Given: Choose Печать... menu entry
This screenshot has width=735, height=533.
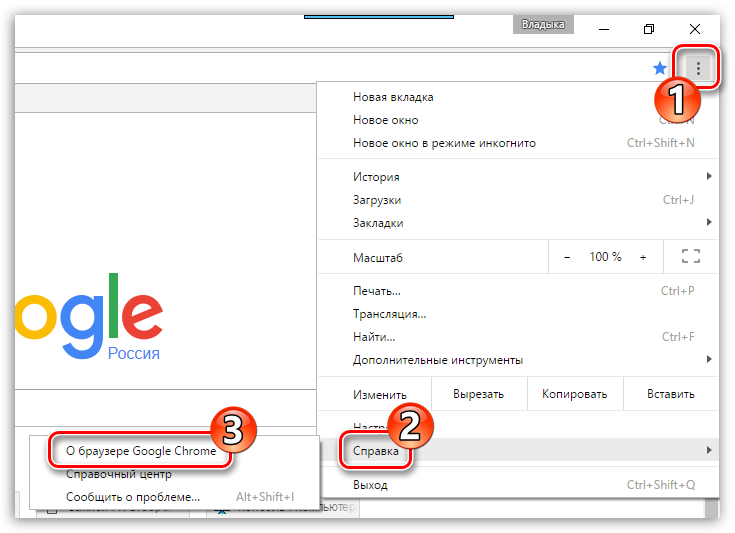Looking at the screenshot, I should point(518,291).
